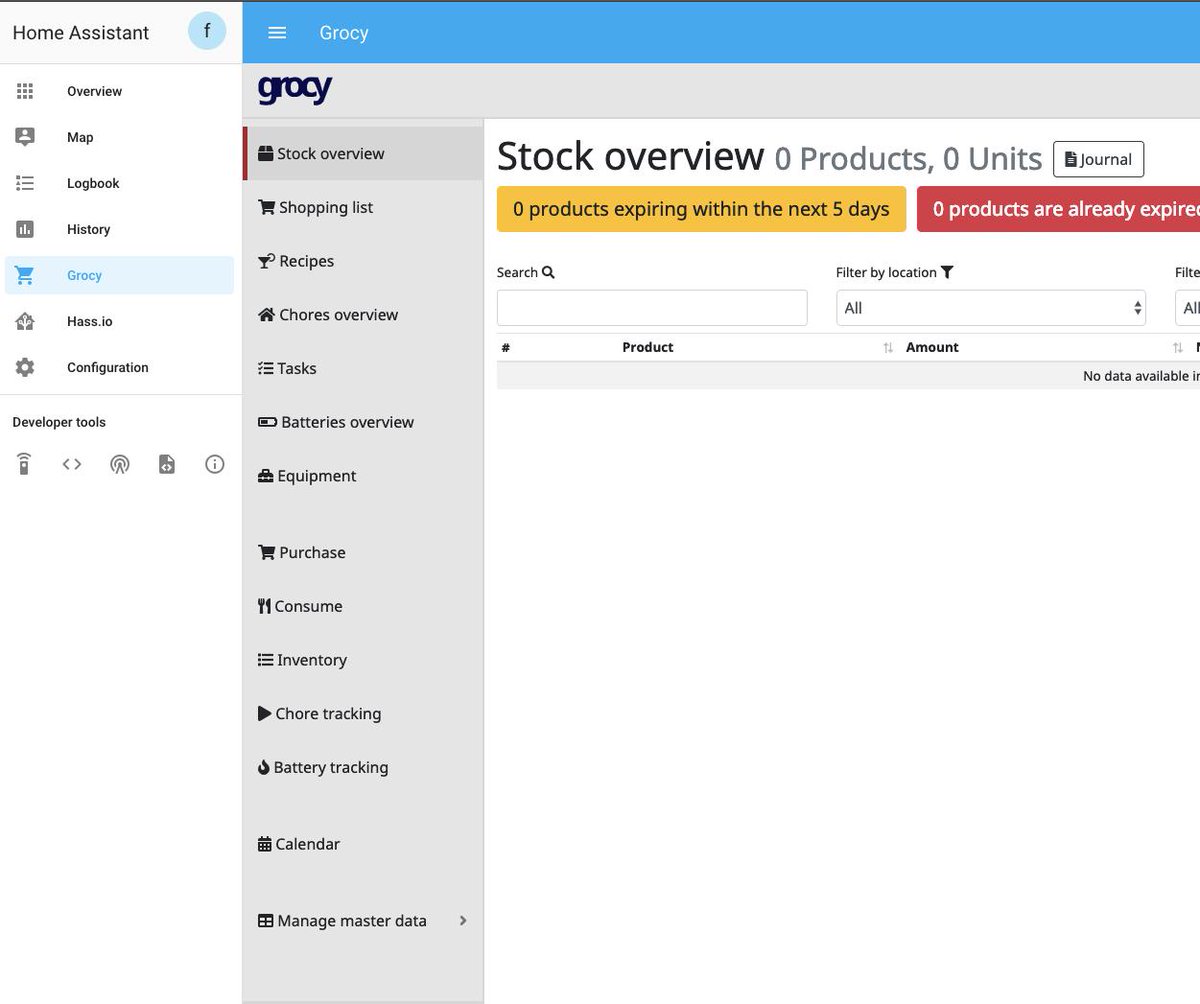Image resolution: width=1200 pixels, height=1004 pixels.
Task: Click the filter funnel icon by location
Action: [947, 272]
